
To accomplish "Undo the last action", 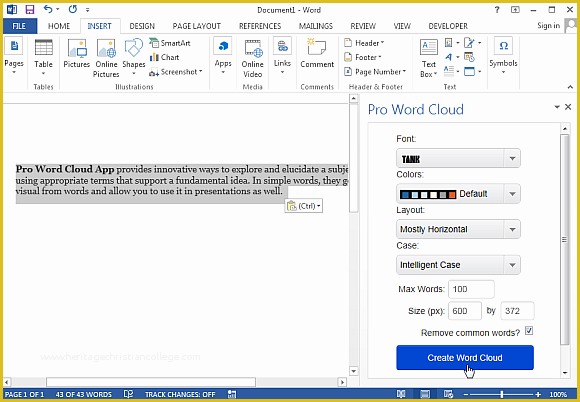I will click(x=48, y=9).
